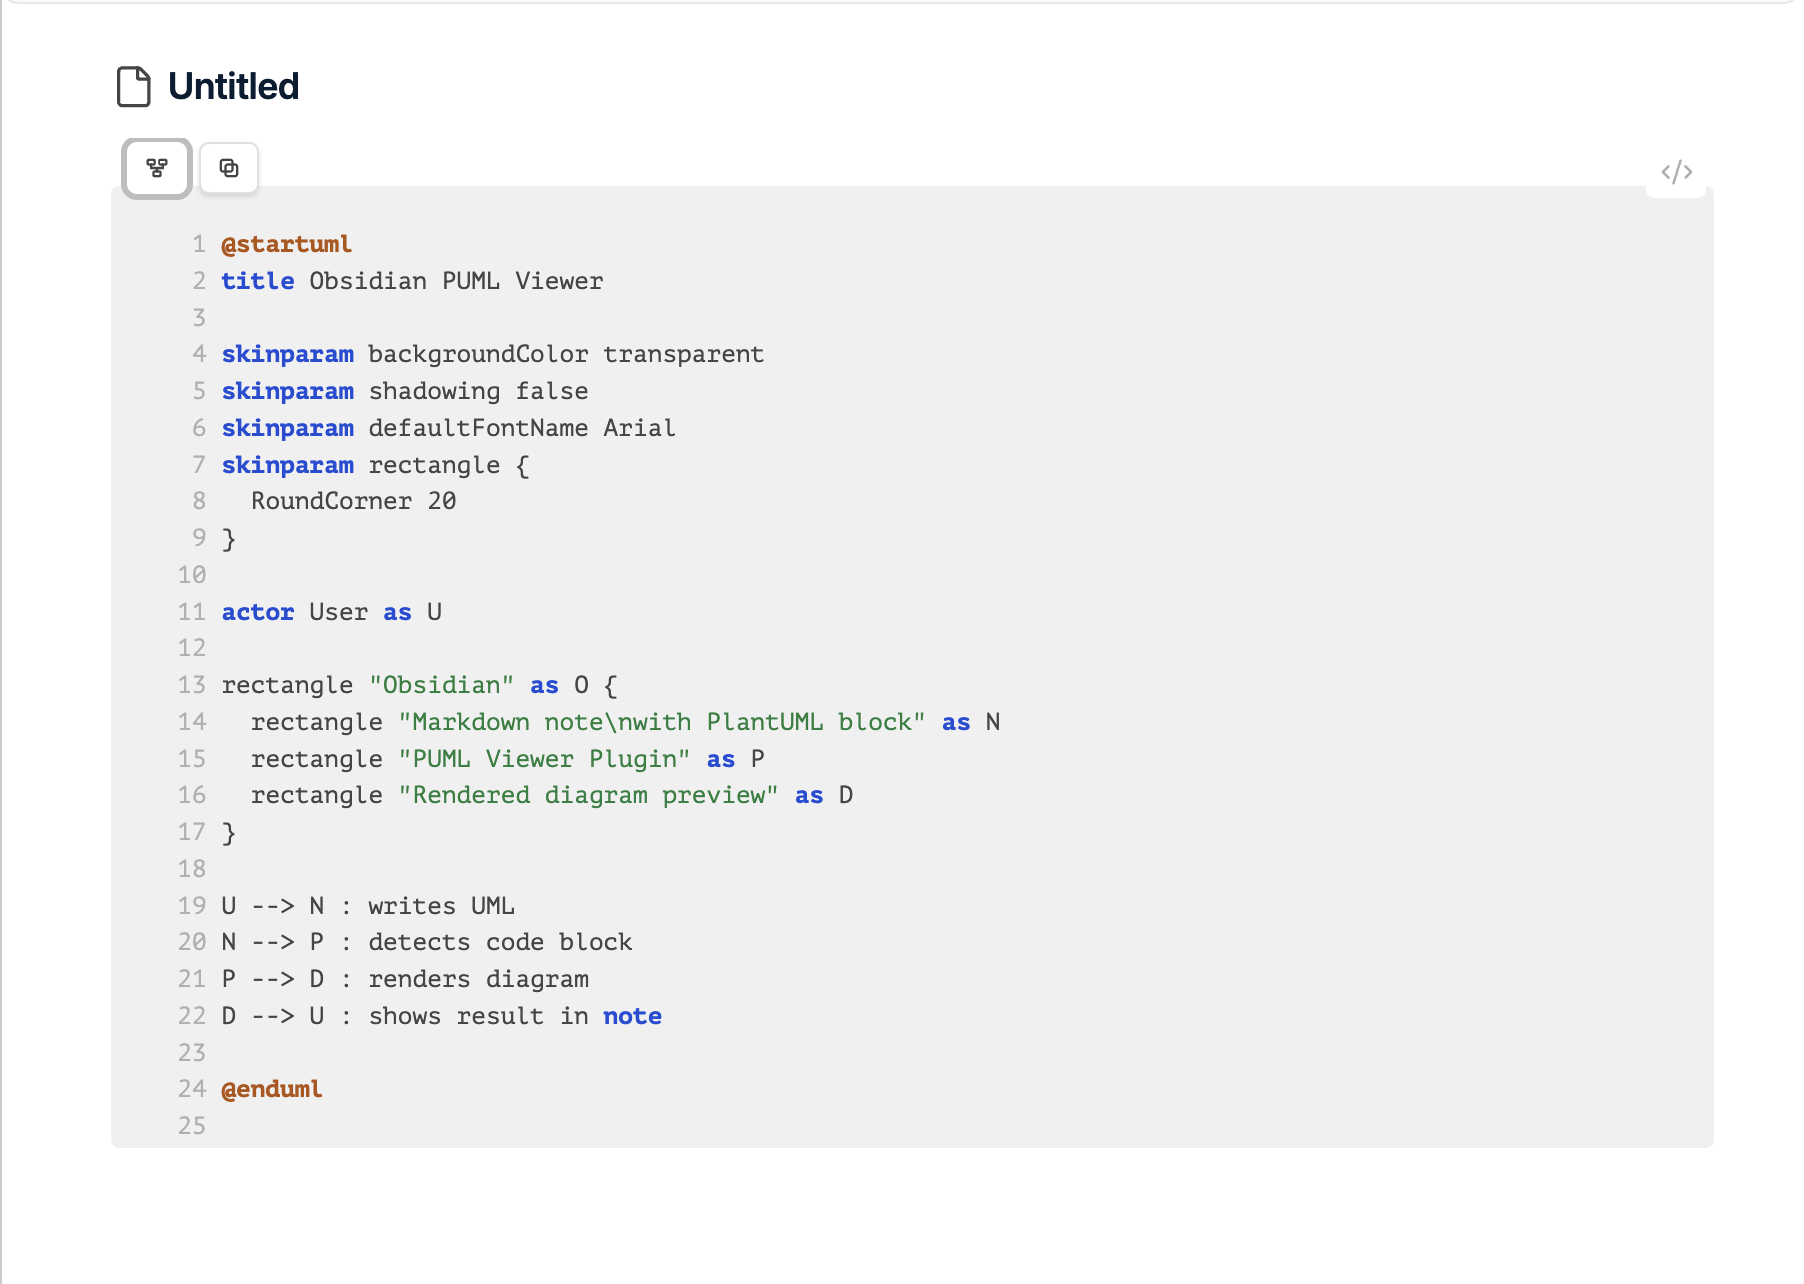Image resolution: width=1804 pixels, height=1284 pixels.
Task: Click the renders diagram line
Action: (x=405, y=979)
